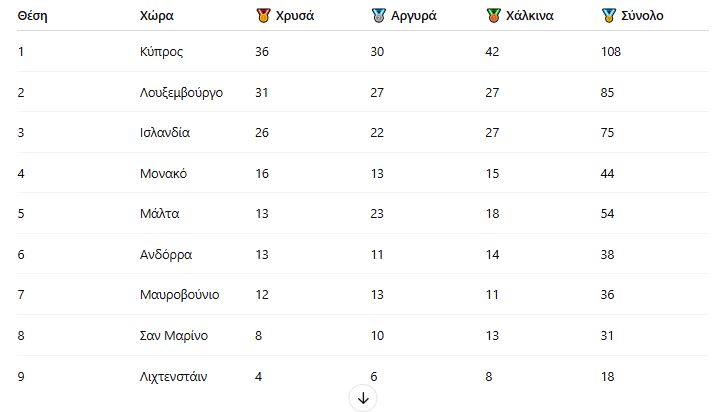Click the gold medal icon beside Χρυσά
This screenshot has height=412, width=713.
(263, 15)
